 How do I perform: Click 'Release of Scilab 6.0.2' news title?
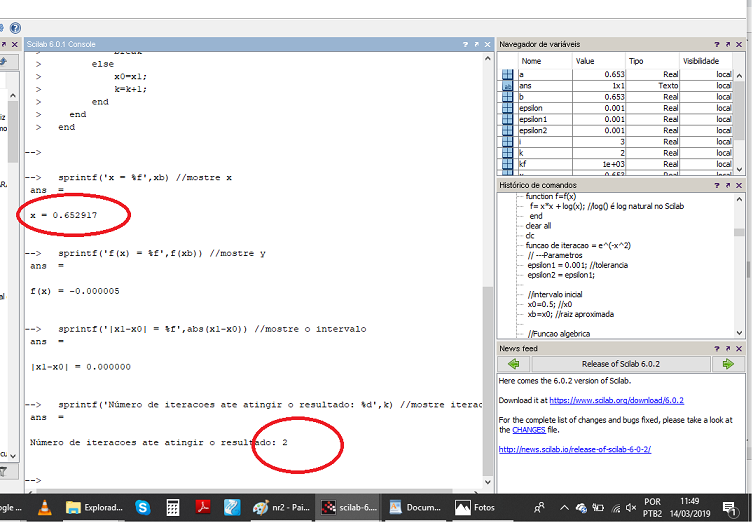coord(621,364)
